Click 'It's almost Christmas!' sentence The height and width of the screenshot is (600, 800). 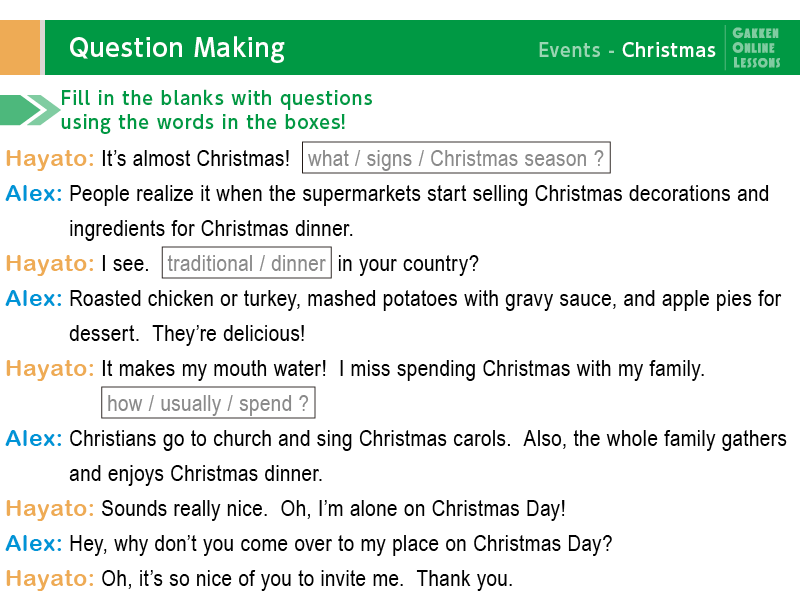pyautogui.click(x=195, y=159)
